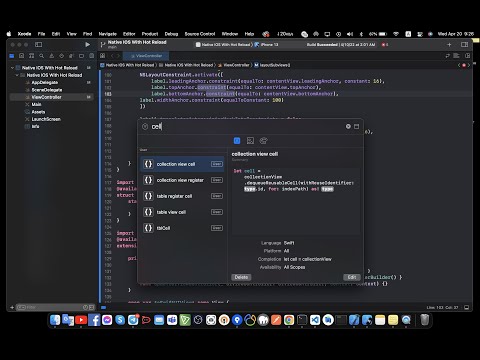Collapse the Native iOS With Hot Reload project
Viewport: 480px width, 360px height.
(x=12, y=68)
